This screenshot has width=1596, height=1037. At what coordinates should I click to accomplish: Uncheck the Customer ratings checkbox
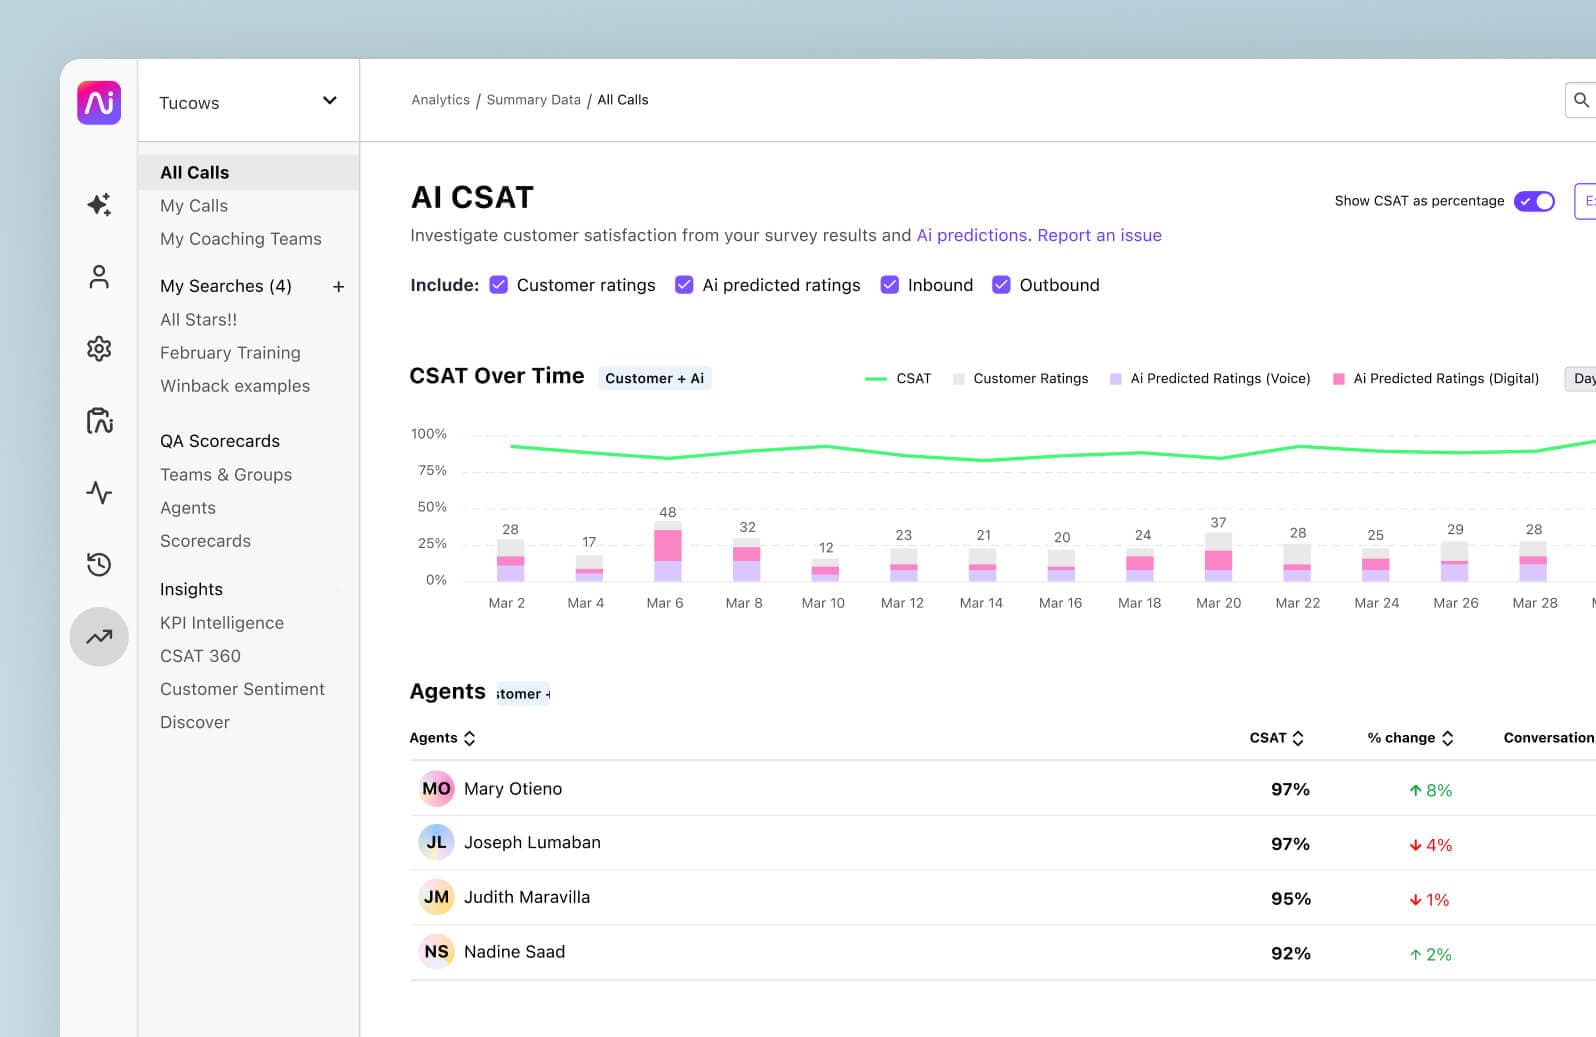499,285
